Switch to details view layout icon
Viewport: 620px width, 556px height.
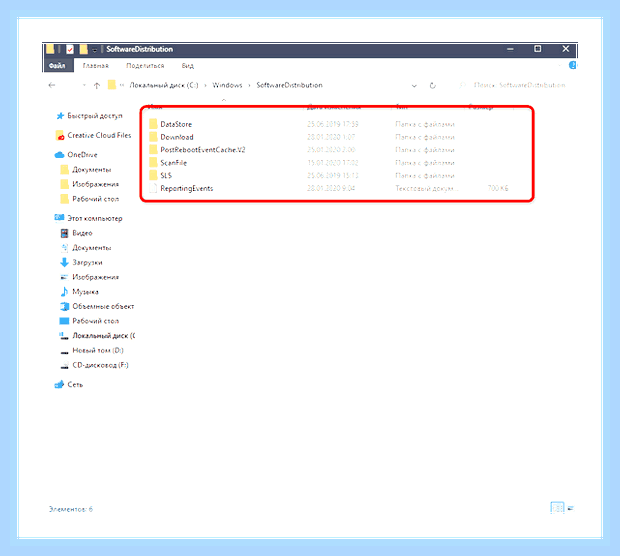pyautogui.click(x=557, y=508)
